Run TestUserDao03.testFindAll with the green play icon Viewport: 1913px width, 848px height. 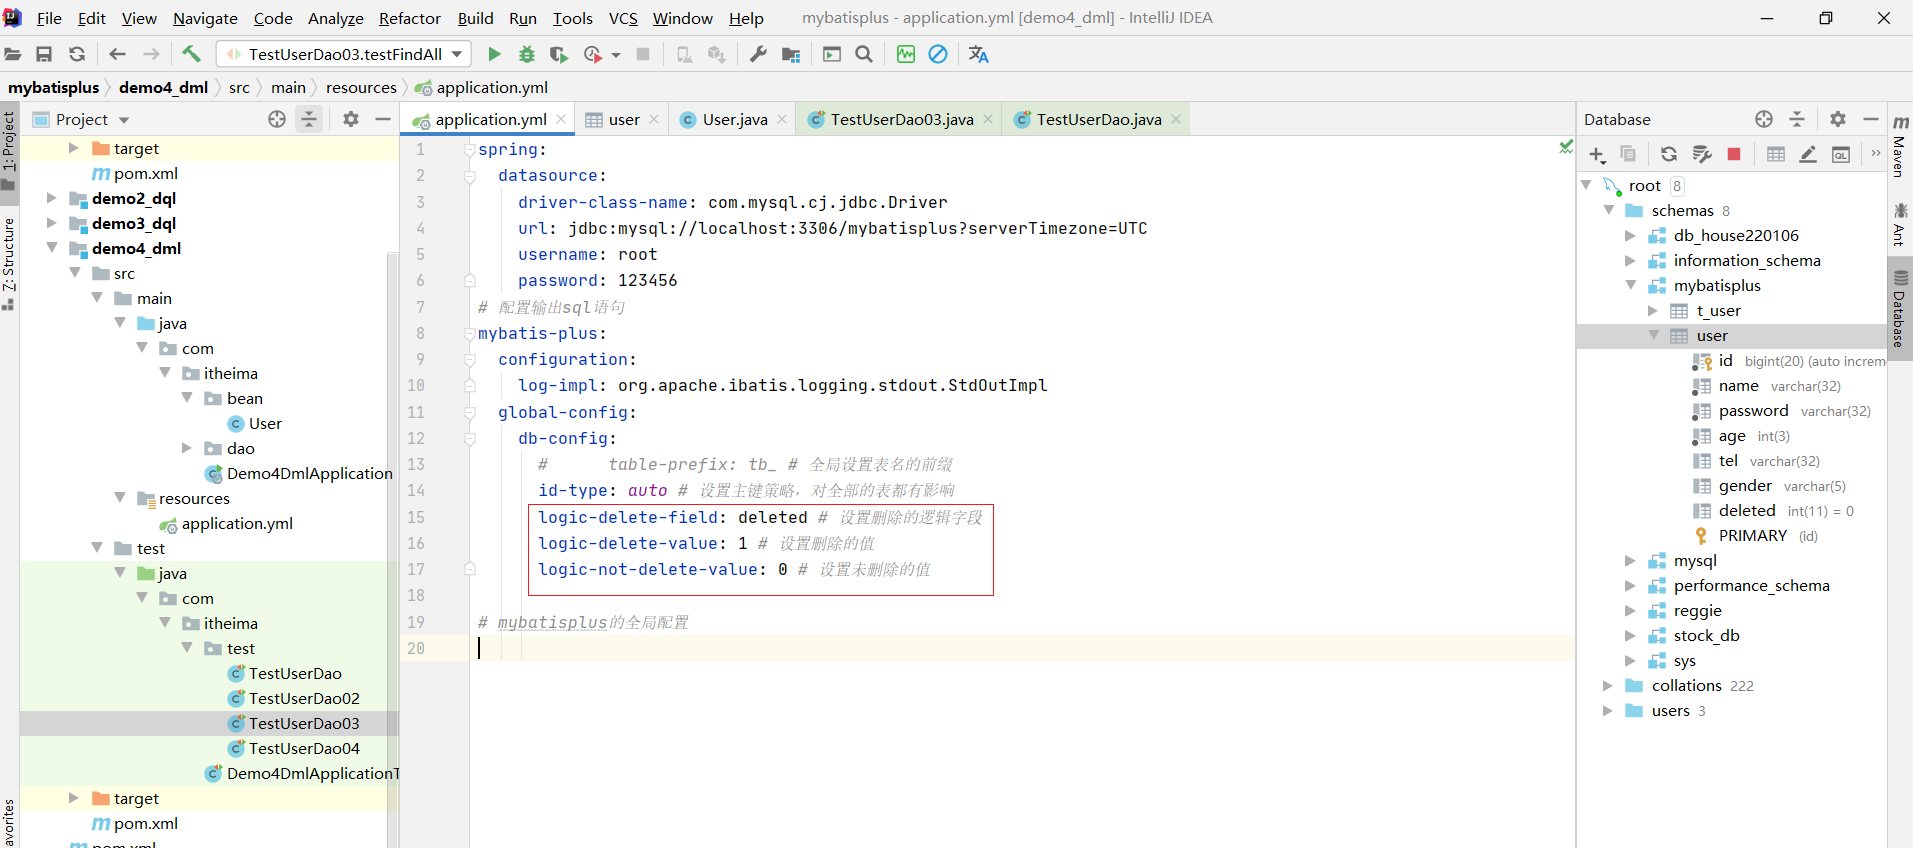pyautogui.click(x=494, y=54)
